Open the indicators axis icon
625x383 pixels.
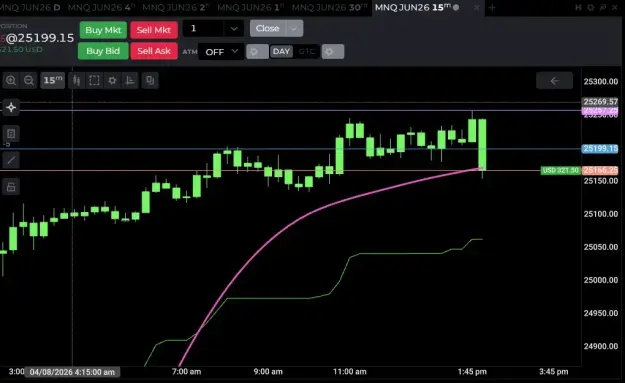(x=130, y=81)
